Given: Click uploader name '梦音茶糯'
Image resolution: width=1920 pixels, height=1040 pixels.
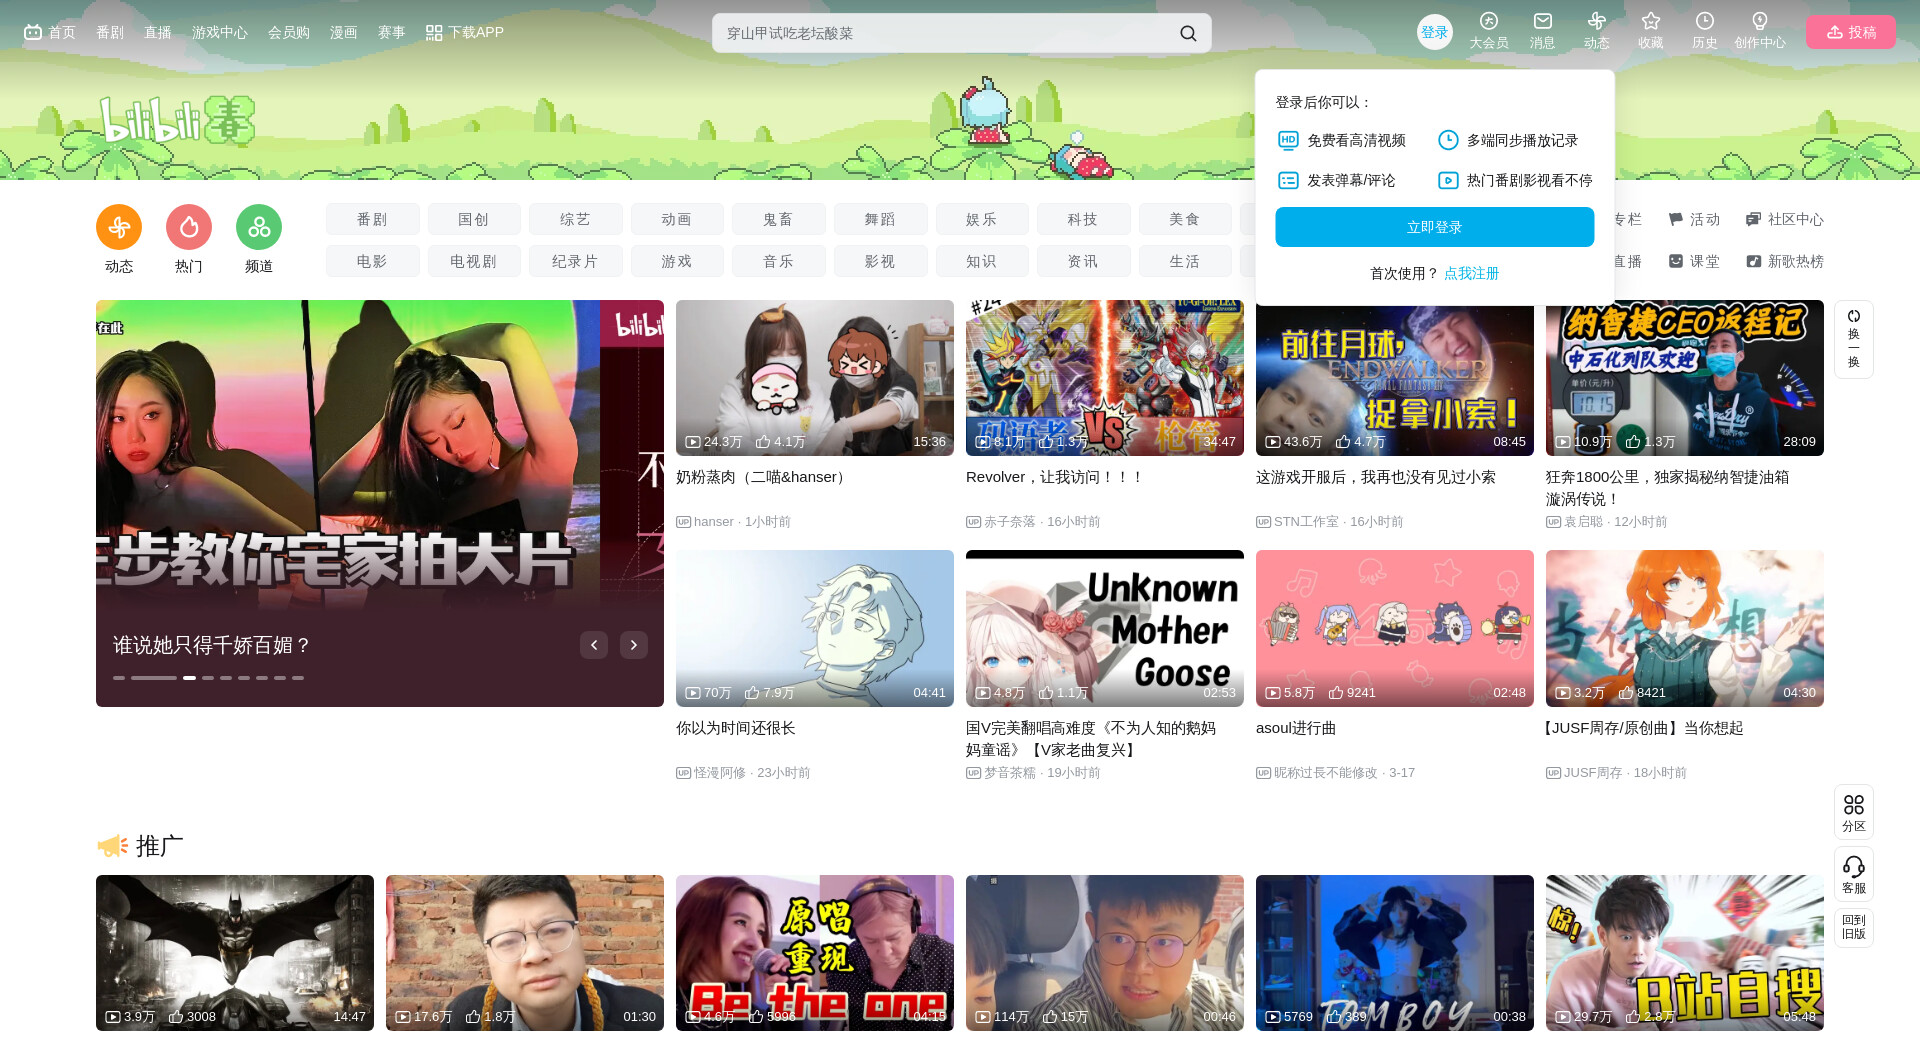Looking at the screenshot, I should tap(1010, 773).
